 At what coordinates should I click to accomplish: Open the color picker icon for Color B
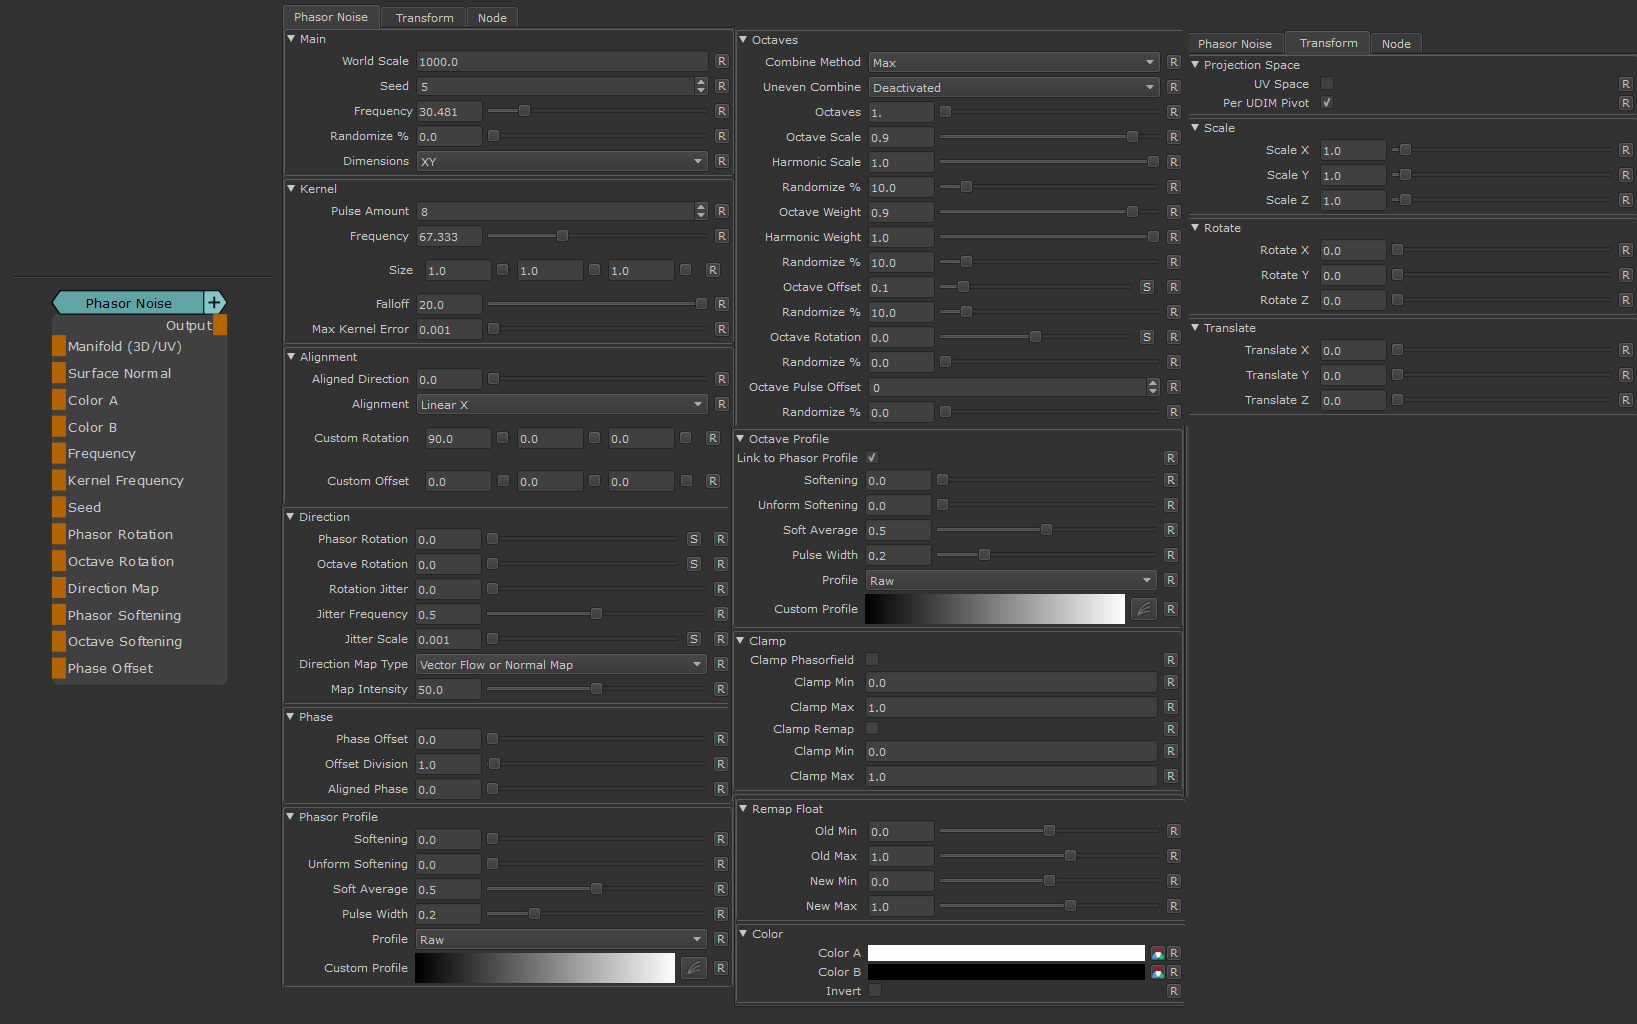click(x=1157, y=972)
